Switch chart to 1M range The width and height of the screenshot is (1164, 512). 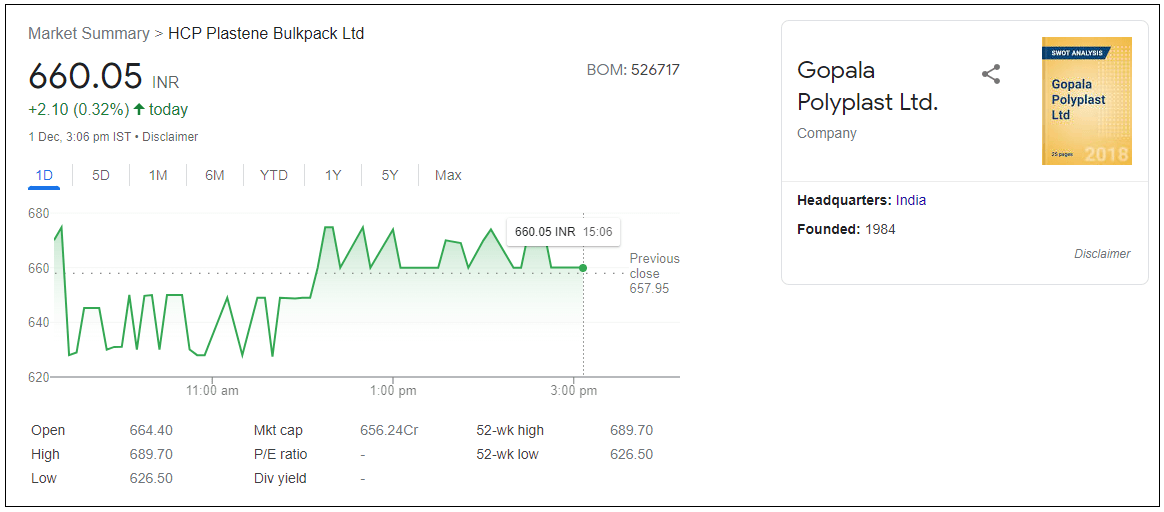[x=157, y=176]
